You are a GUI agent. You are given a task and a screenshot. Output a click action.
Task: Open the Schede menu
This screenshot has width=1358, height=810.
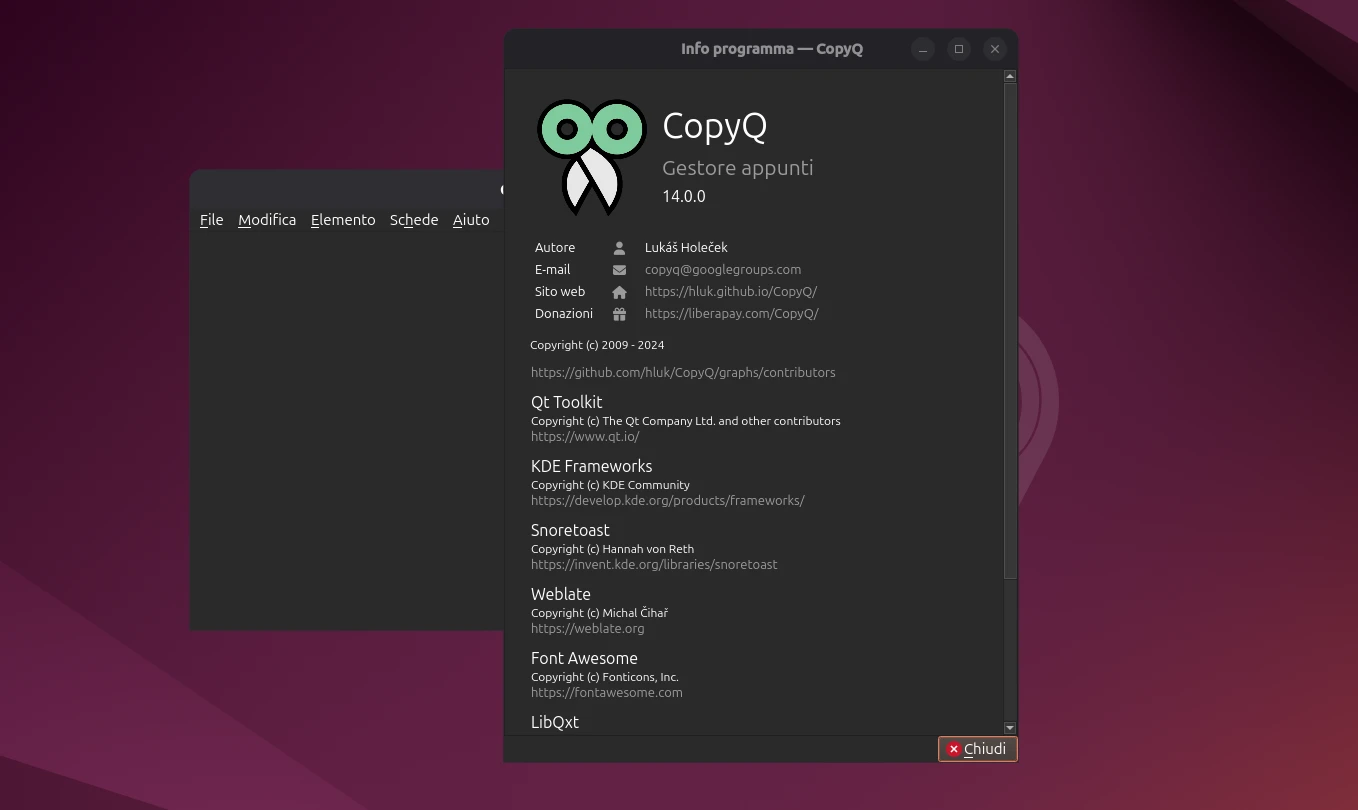click(x=413, y=220)
